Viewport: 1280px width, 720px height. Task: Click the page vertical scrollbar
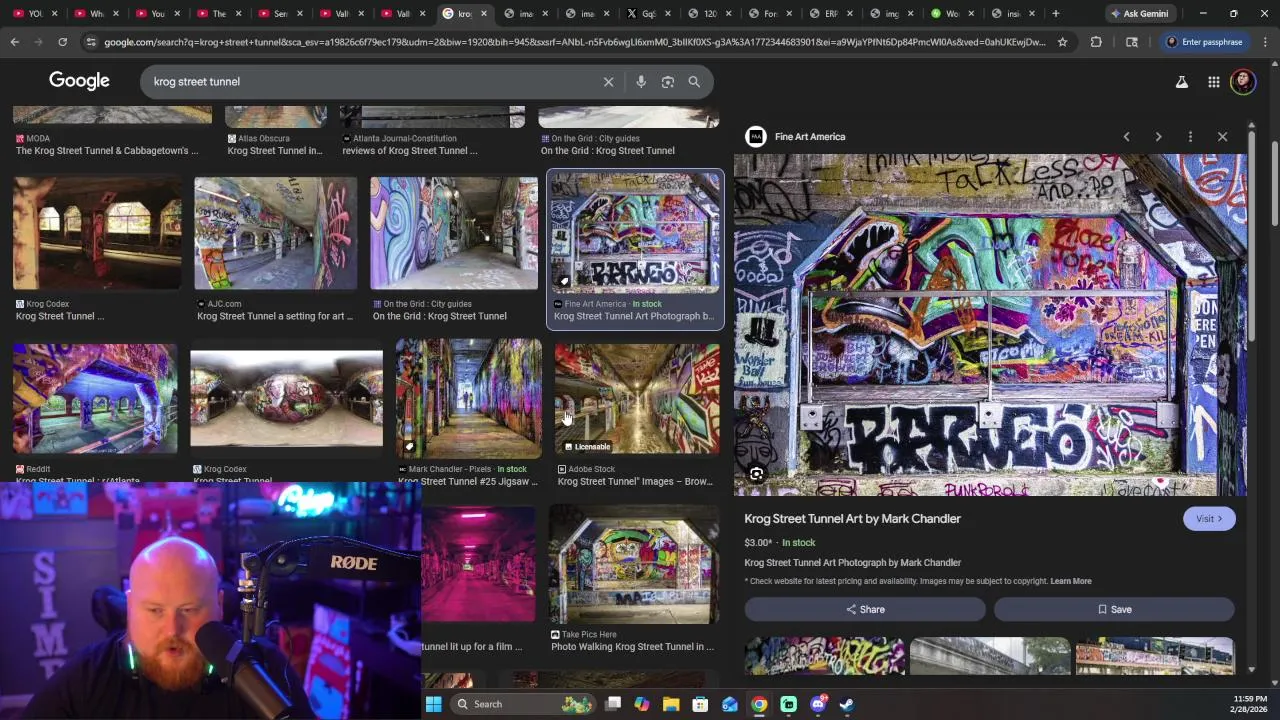(1275, 184)
